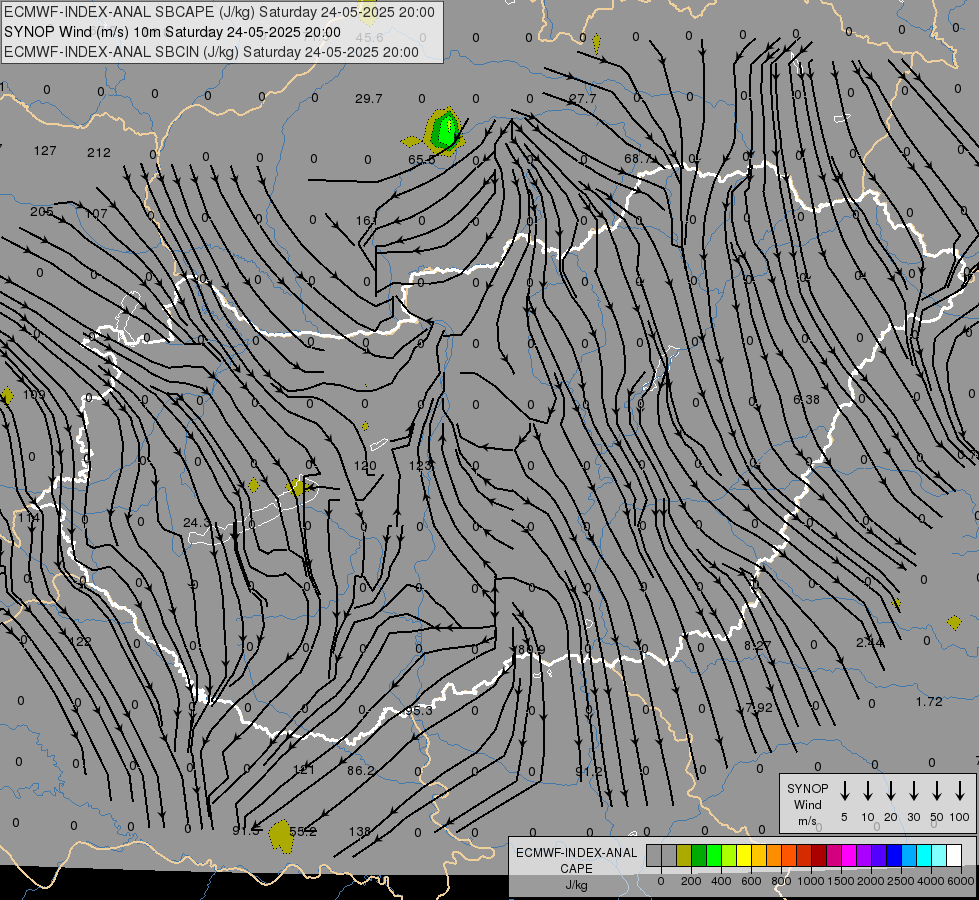Pick the dark green CAPE legend swatch
The height and width of the screenshot is (900, 979).
point(699,856)
